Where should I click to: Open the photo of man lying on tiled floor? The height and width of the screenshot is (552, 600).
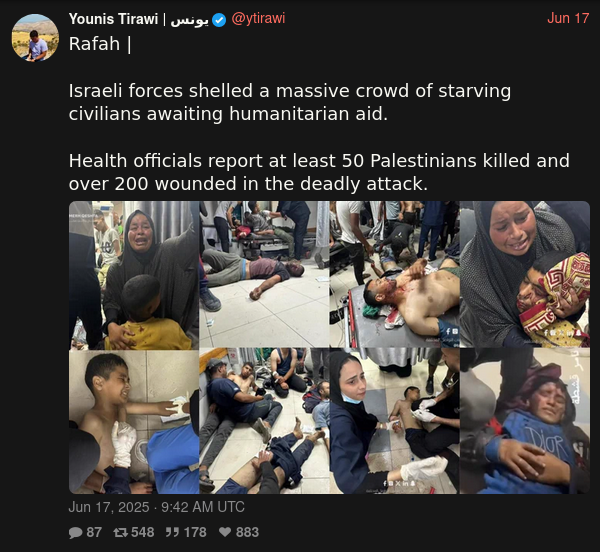point(264,274)
